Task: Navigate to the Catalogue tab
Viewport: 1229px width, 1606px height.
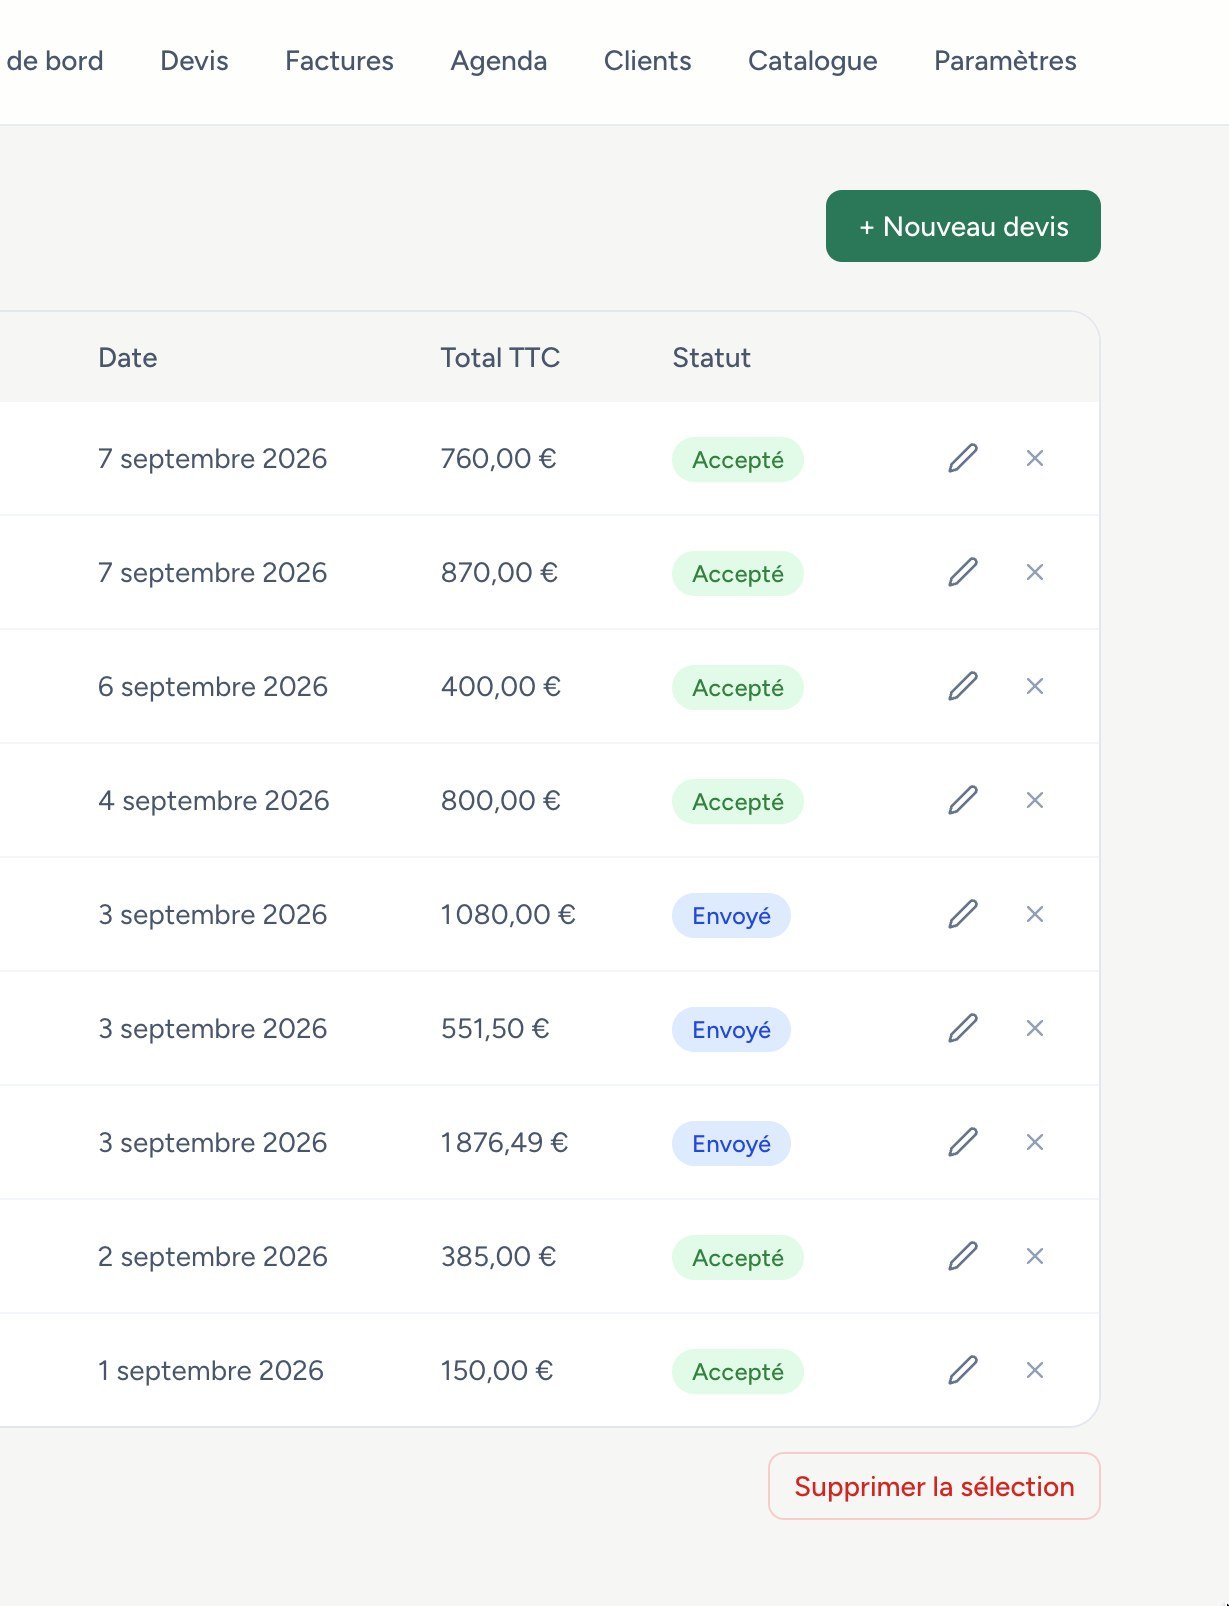Action: click(813, 61)
